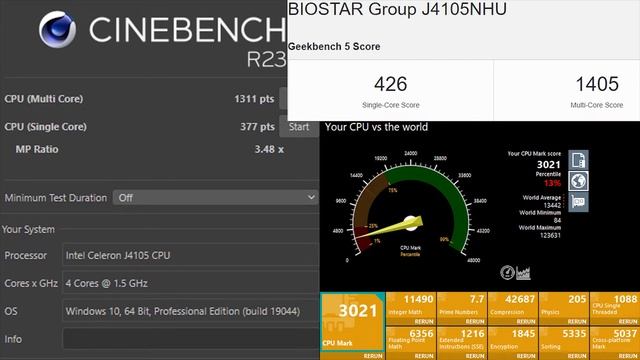Click the World Average 13442 value
This screenshot has height=360, width=640.
(552, 205)
